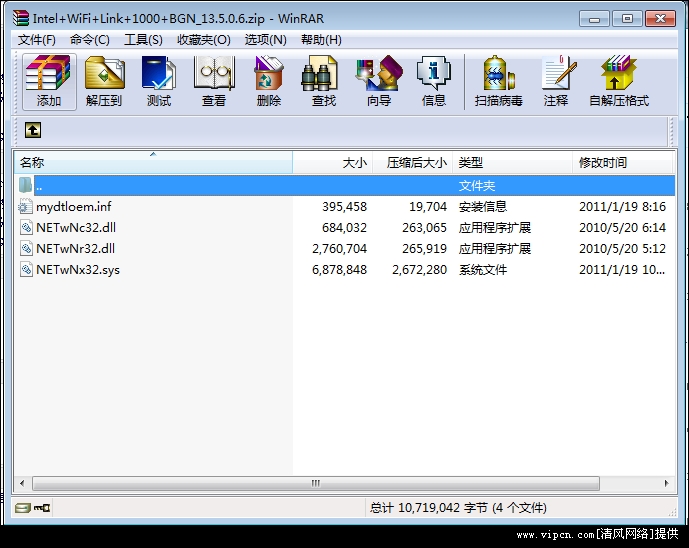
Task: Click the WinRAR title bar app icon
Action: [20, 18]
